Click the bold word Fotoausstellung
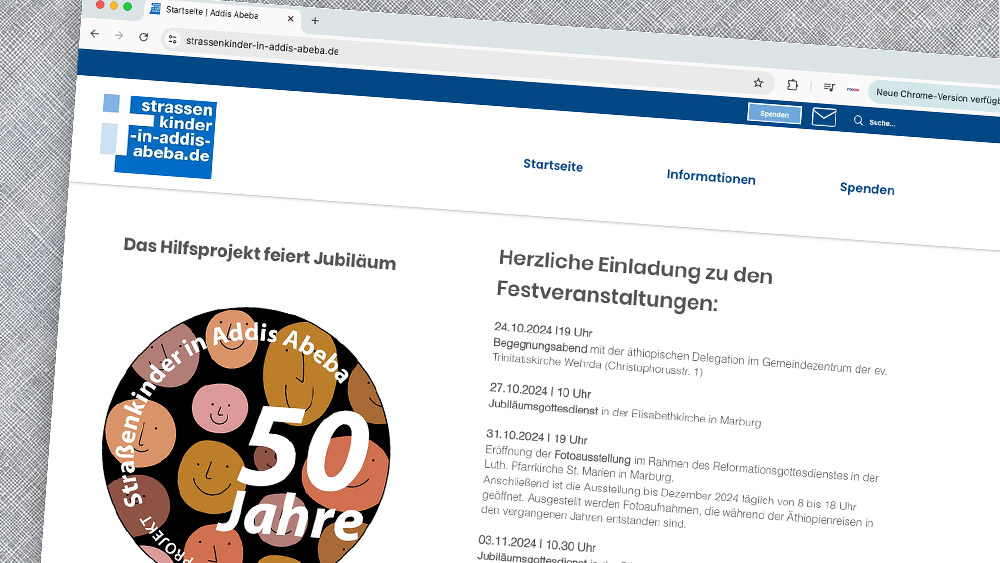This screenshot has width=1000, height=563. pos(592,457)
